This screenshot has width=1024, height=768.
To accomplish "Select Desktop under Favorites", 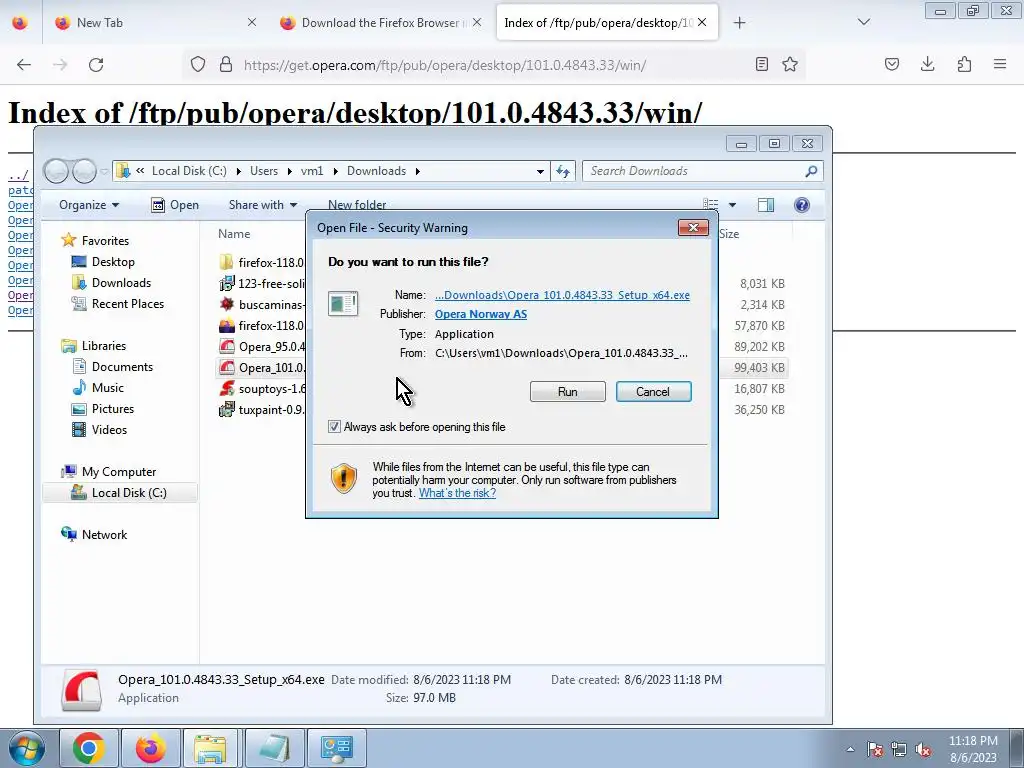I will [x=113, y=262].
